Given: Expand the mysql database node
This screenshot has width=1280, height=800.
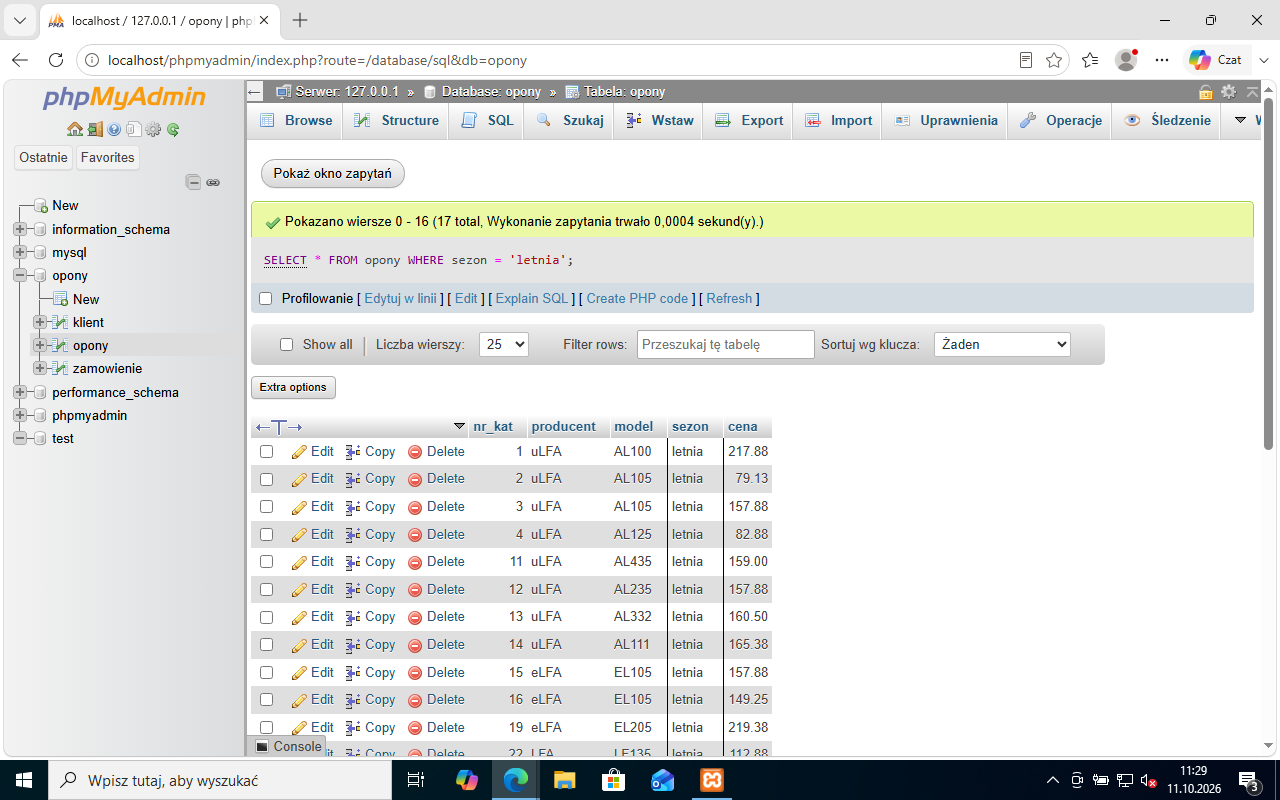Looking at the screenshot, I should (20, 253).
